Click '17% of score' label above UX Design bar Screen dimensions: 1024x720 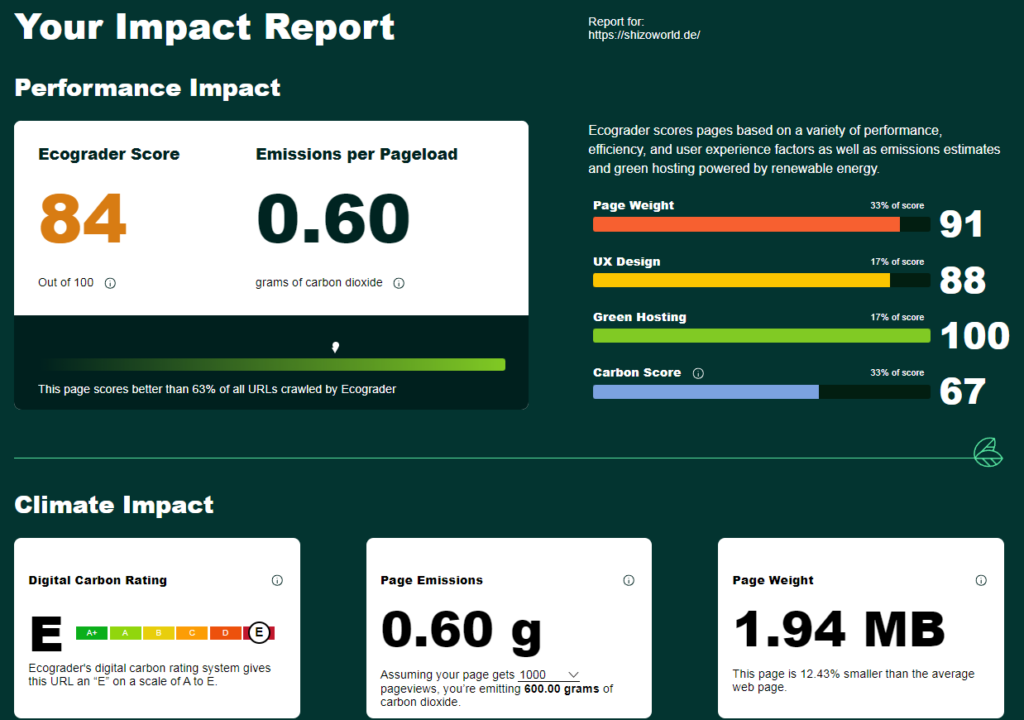[x=897, y=261]
